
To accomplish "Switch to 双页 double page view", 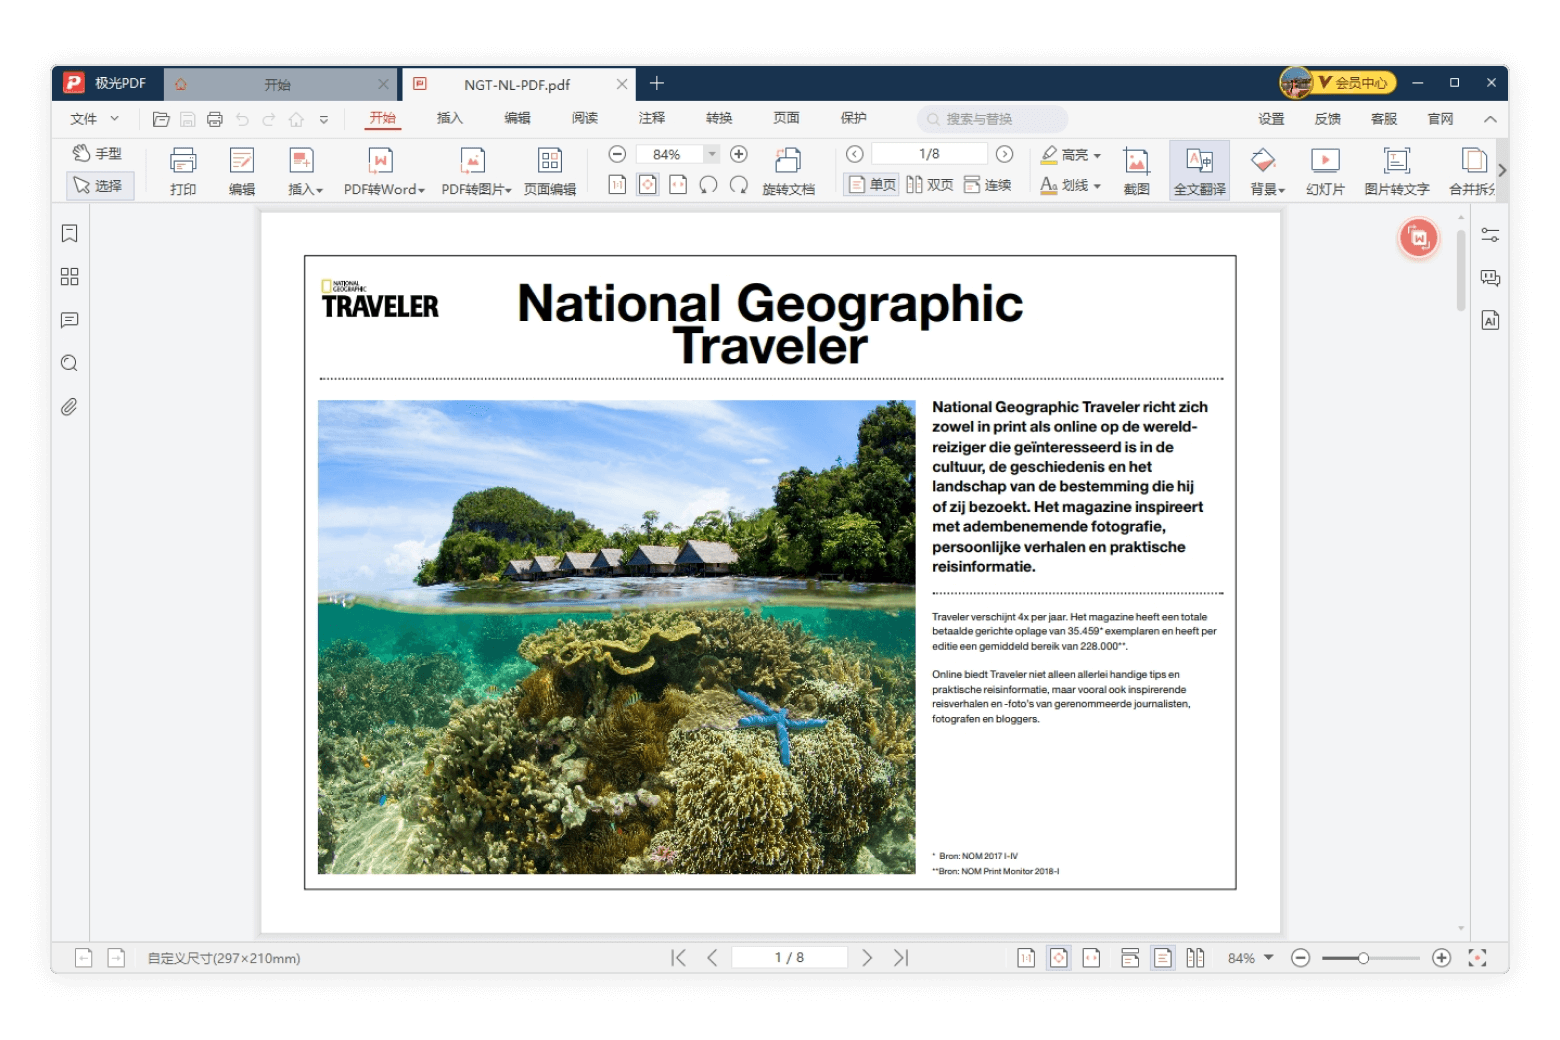I will pyautogui.click(x=929, y=185).
